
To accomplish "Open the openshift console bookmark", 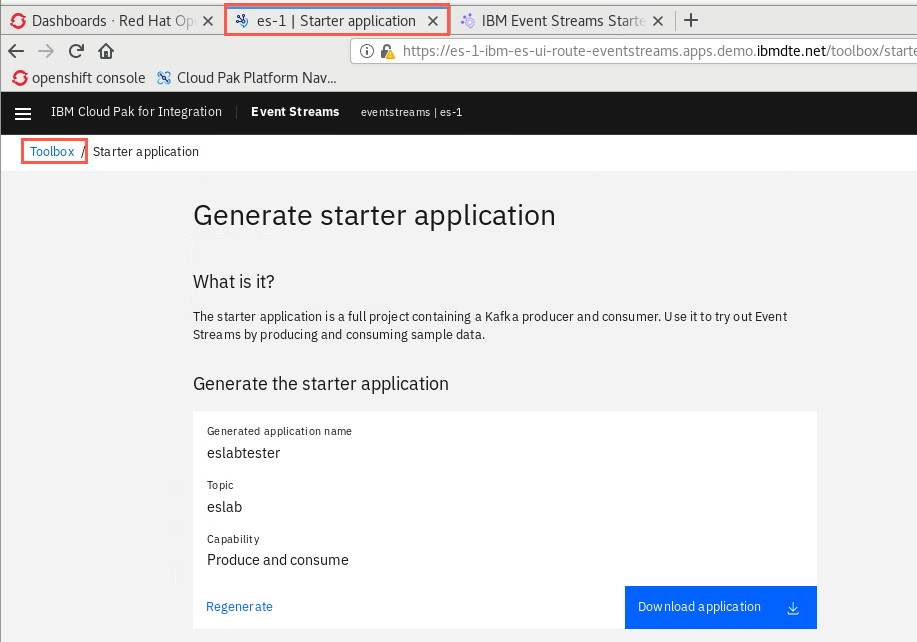I will click(78, 78).
